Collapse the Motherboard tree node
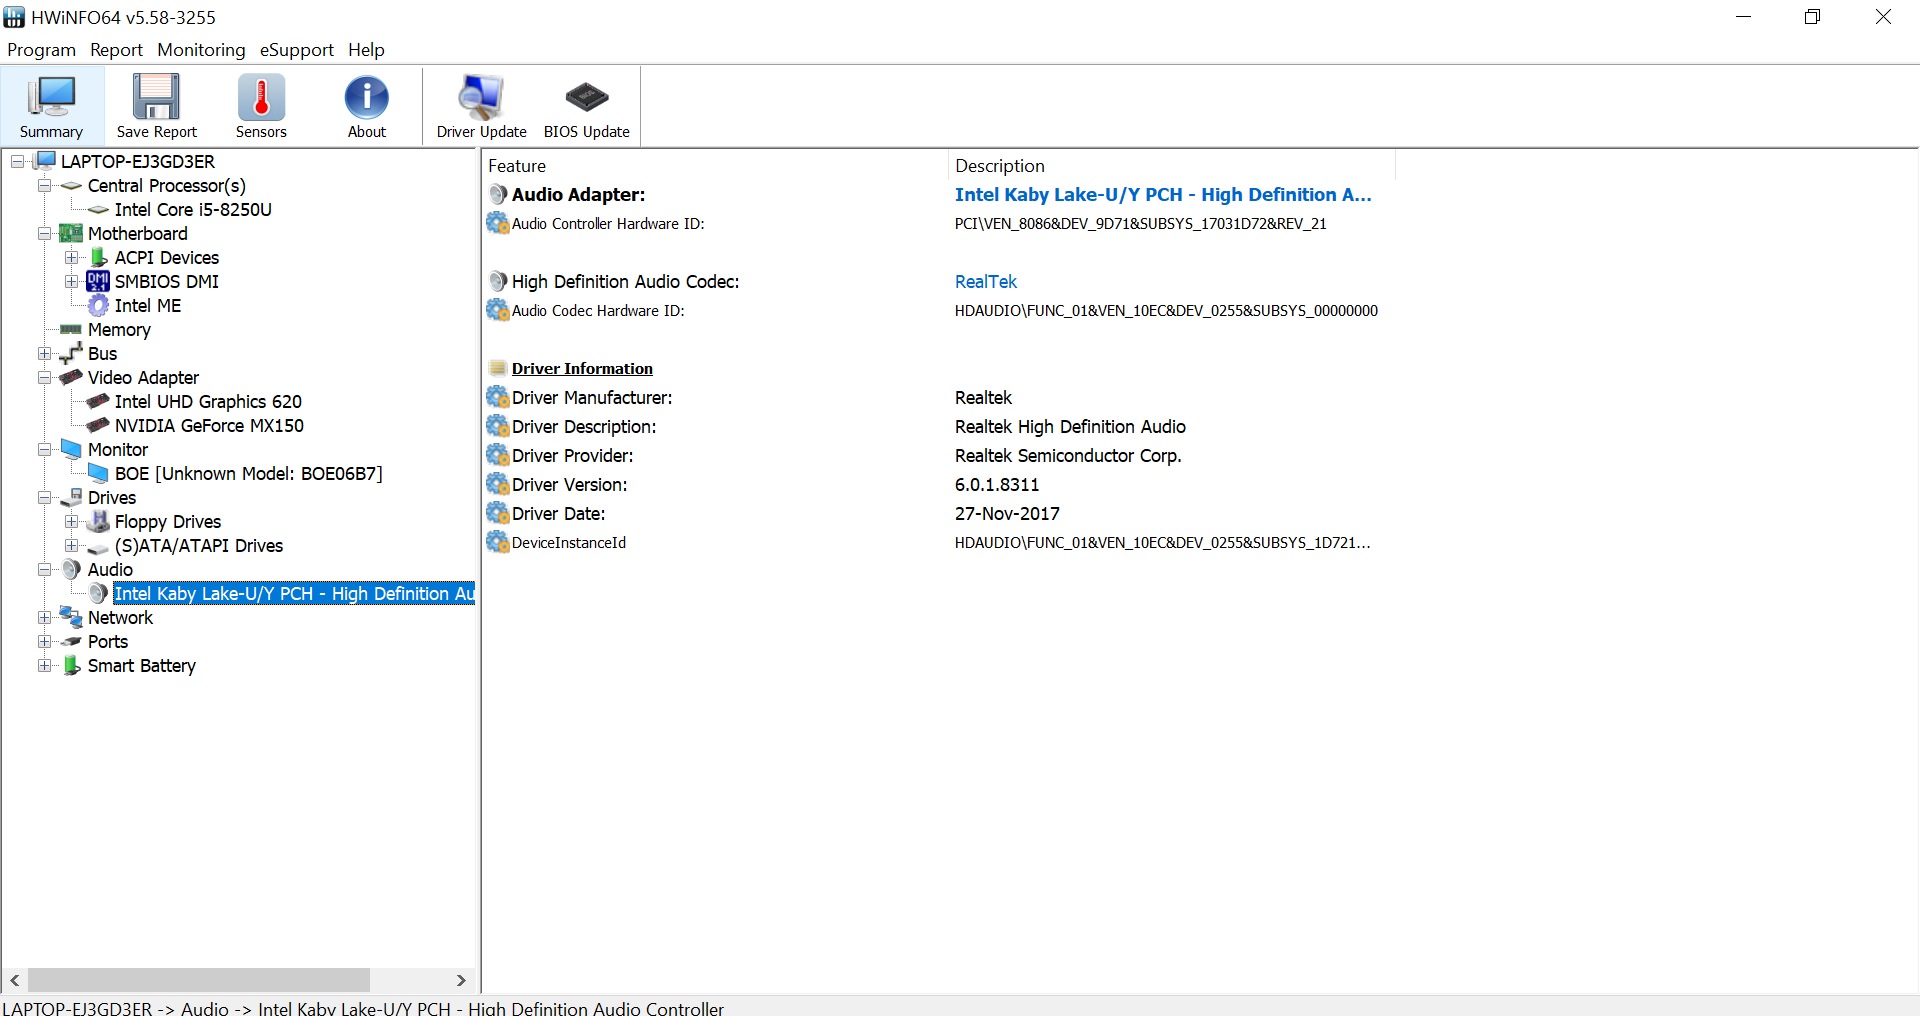This screenshot has width=1920, height=1016. (x=44, y=233)
